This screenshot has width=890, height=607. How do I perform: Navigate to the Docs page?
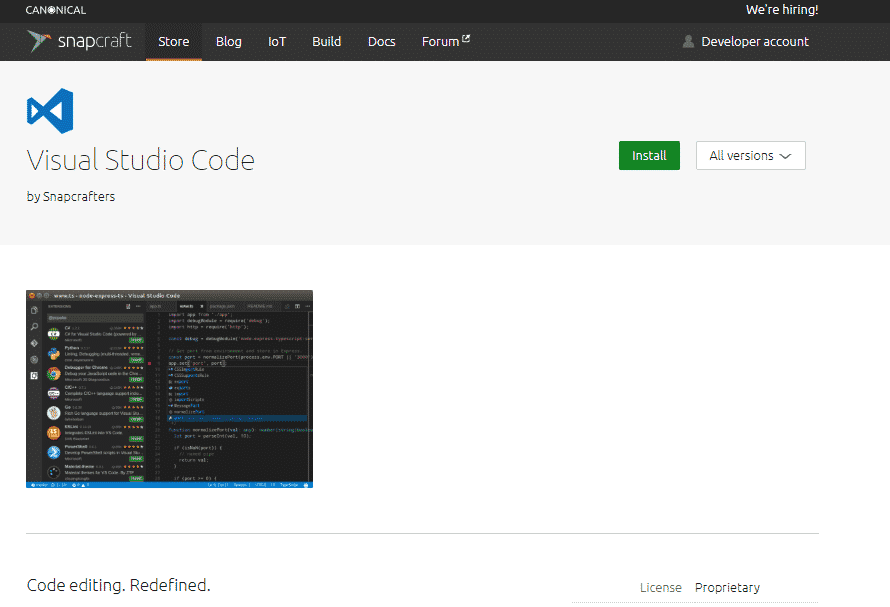[381, 42]
